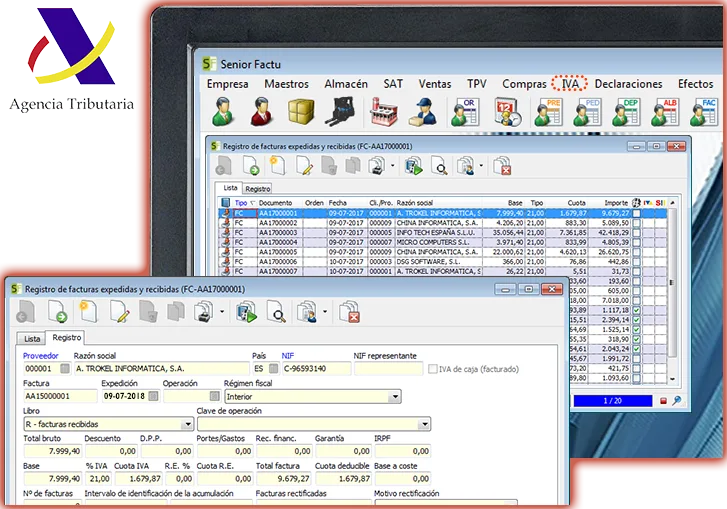The image size is (727, 509).
Task: Open the ALB albaranes icon
Action: [x=665, y=112]
